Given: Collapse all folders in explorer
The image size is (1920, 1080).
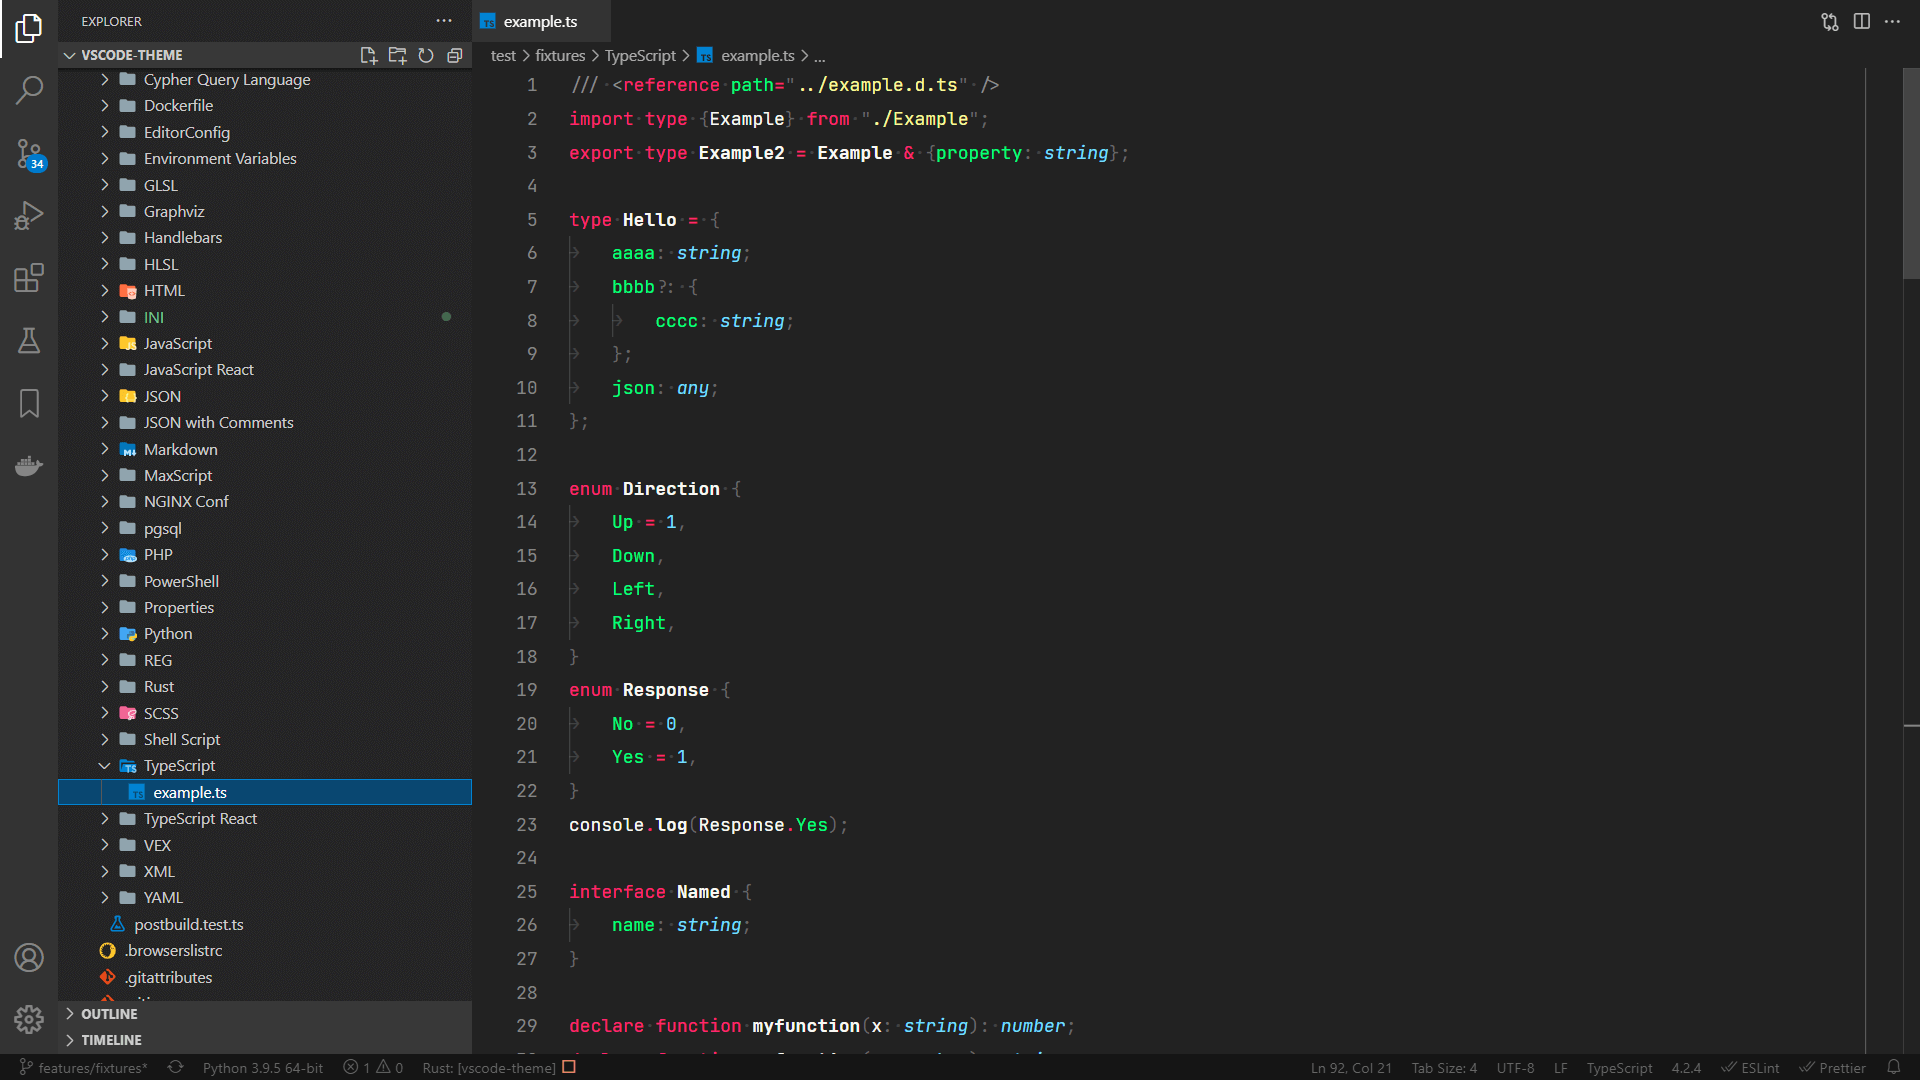Looking at the screenshot, I should [455, 55].
